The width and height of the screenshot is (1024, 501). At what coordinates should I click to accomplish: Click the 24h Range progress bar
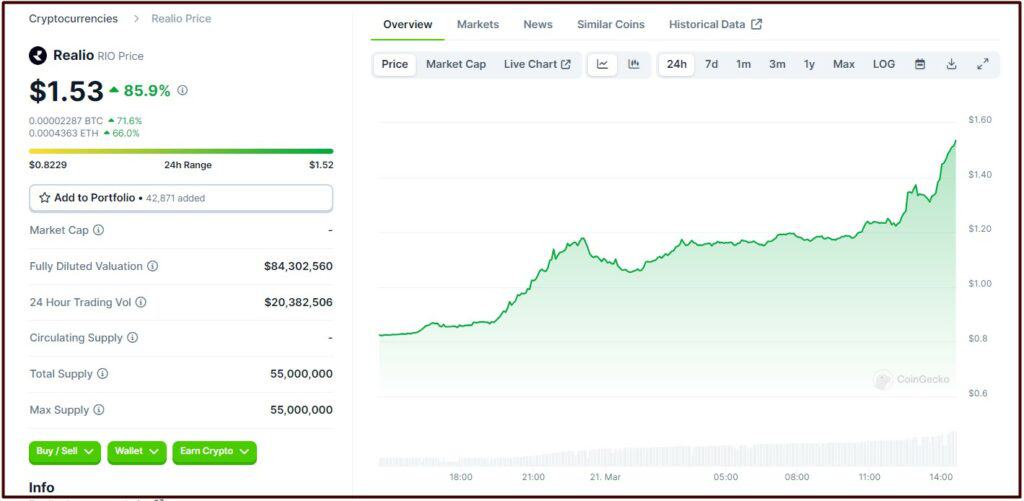[181, 151]
